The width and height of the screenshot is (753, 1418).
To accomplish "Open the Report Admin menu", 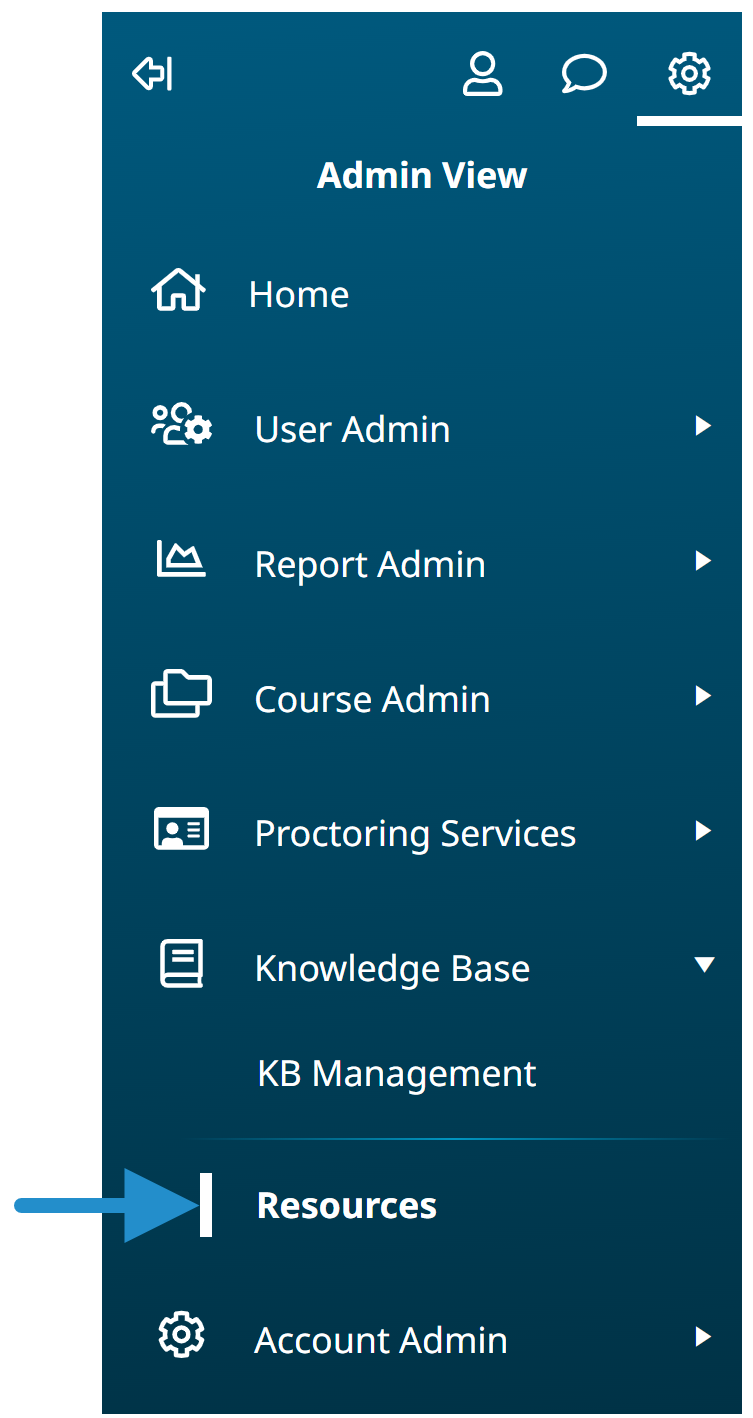I will tap(370, 564).
